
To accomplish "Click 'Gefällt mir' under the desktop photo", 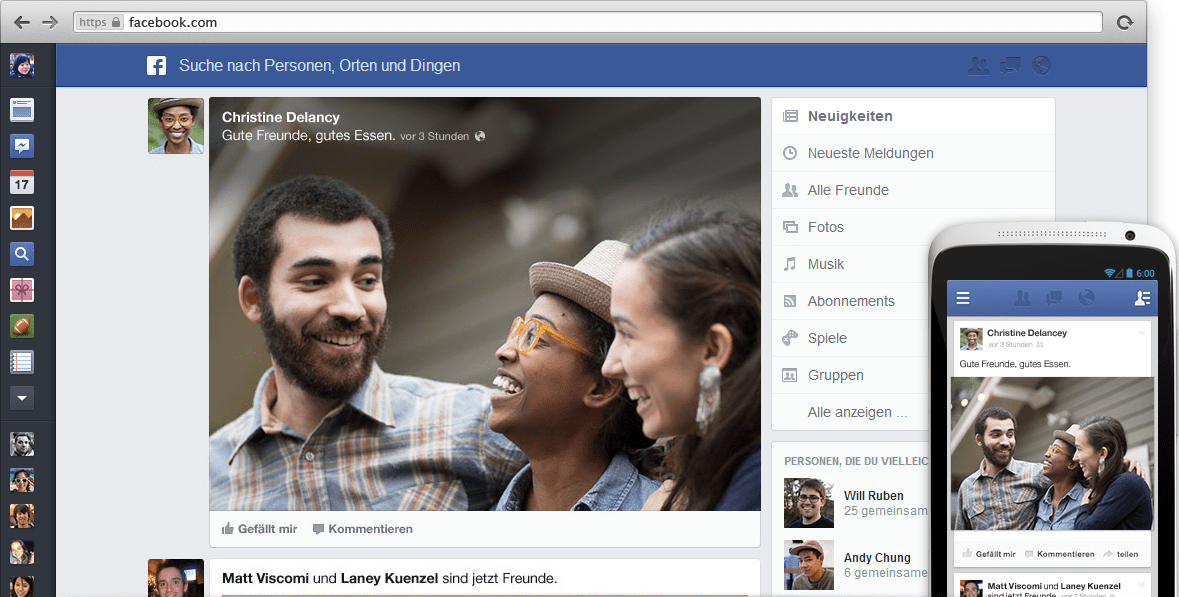I will 260,529.
